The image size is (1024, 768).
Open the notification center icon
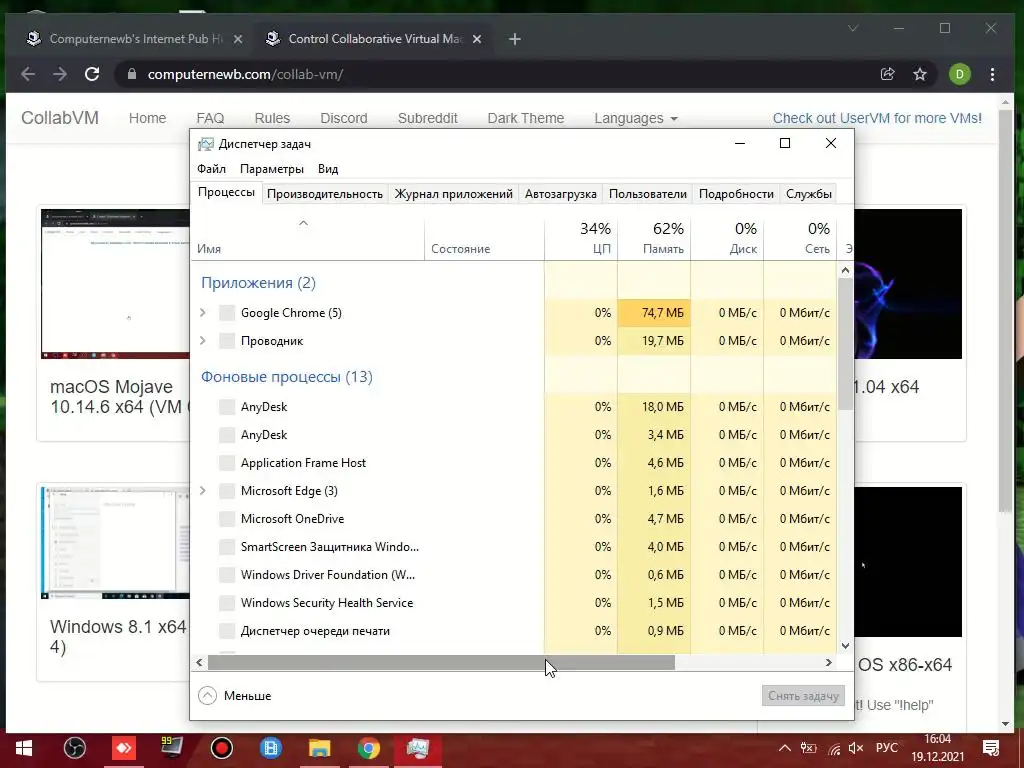pyautogui.click(x=991, y=748)
